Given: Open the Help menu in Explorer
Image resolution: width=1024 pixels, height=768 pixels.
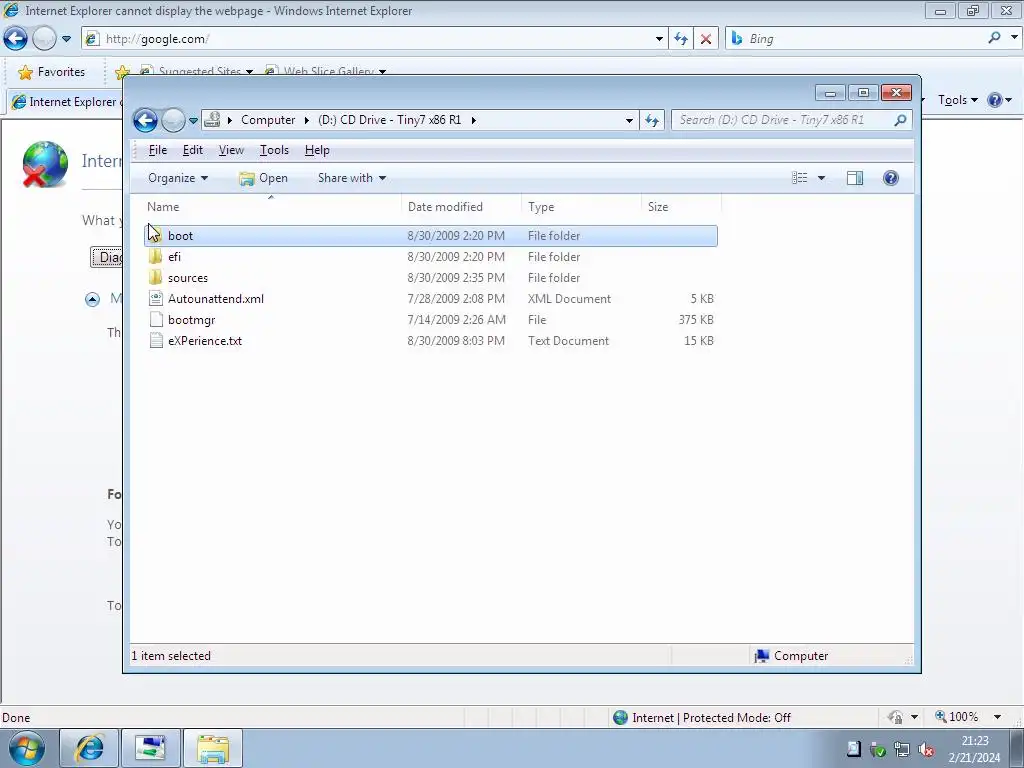Looking at the screenshot, I should tap(317, 150).
